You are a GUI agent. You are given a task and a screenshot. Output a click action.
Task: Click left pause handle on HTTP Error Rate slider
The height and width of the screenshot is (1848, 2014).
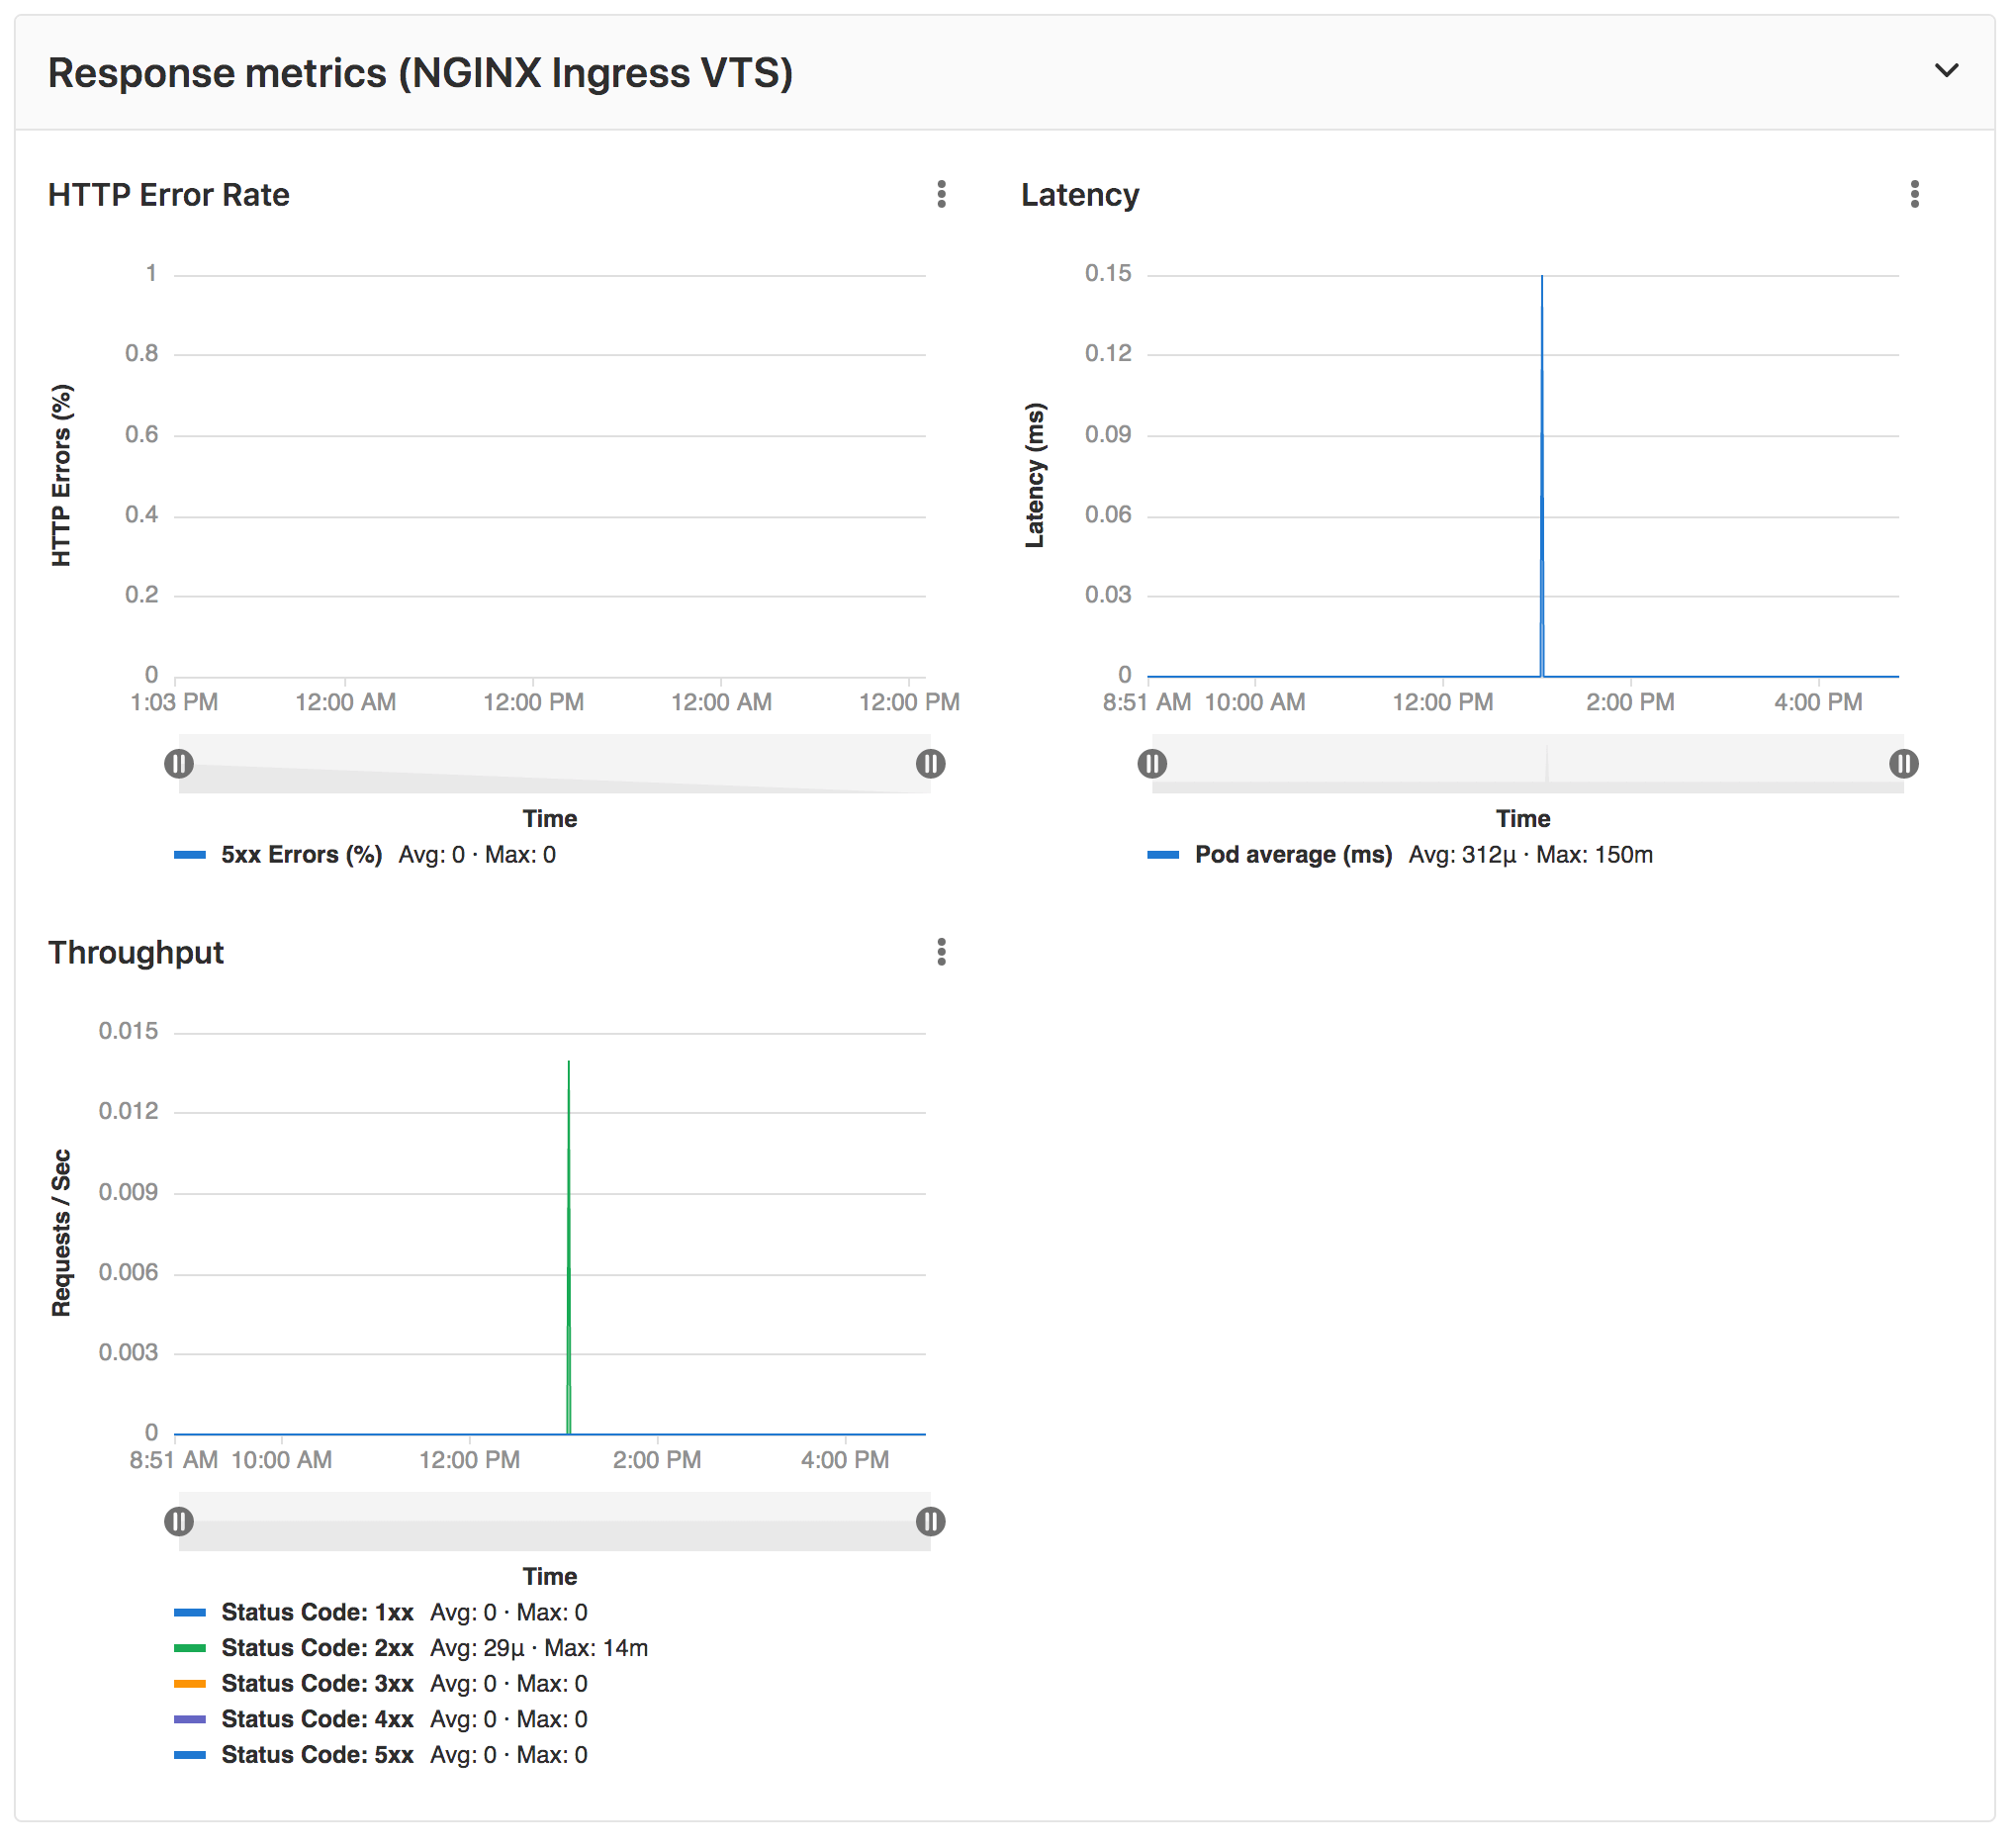(x=180, y=765)
